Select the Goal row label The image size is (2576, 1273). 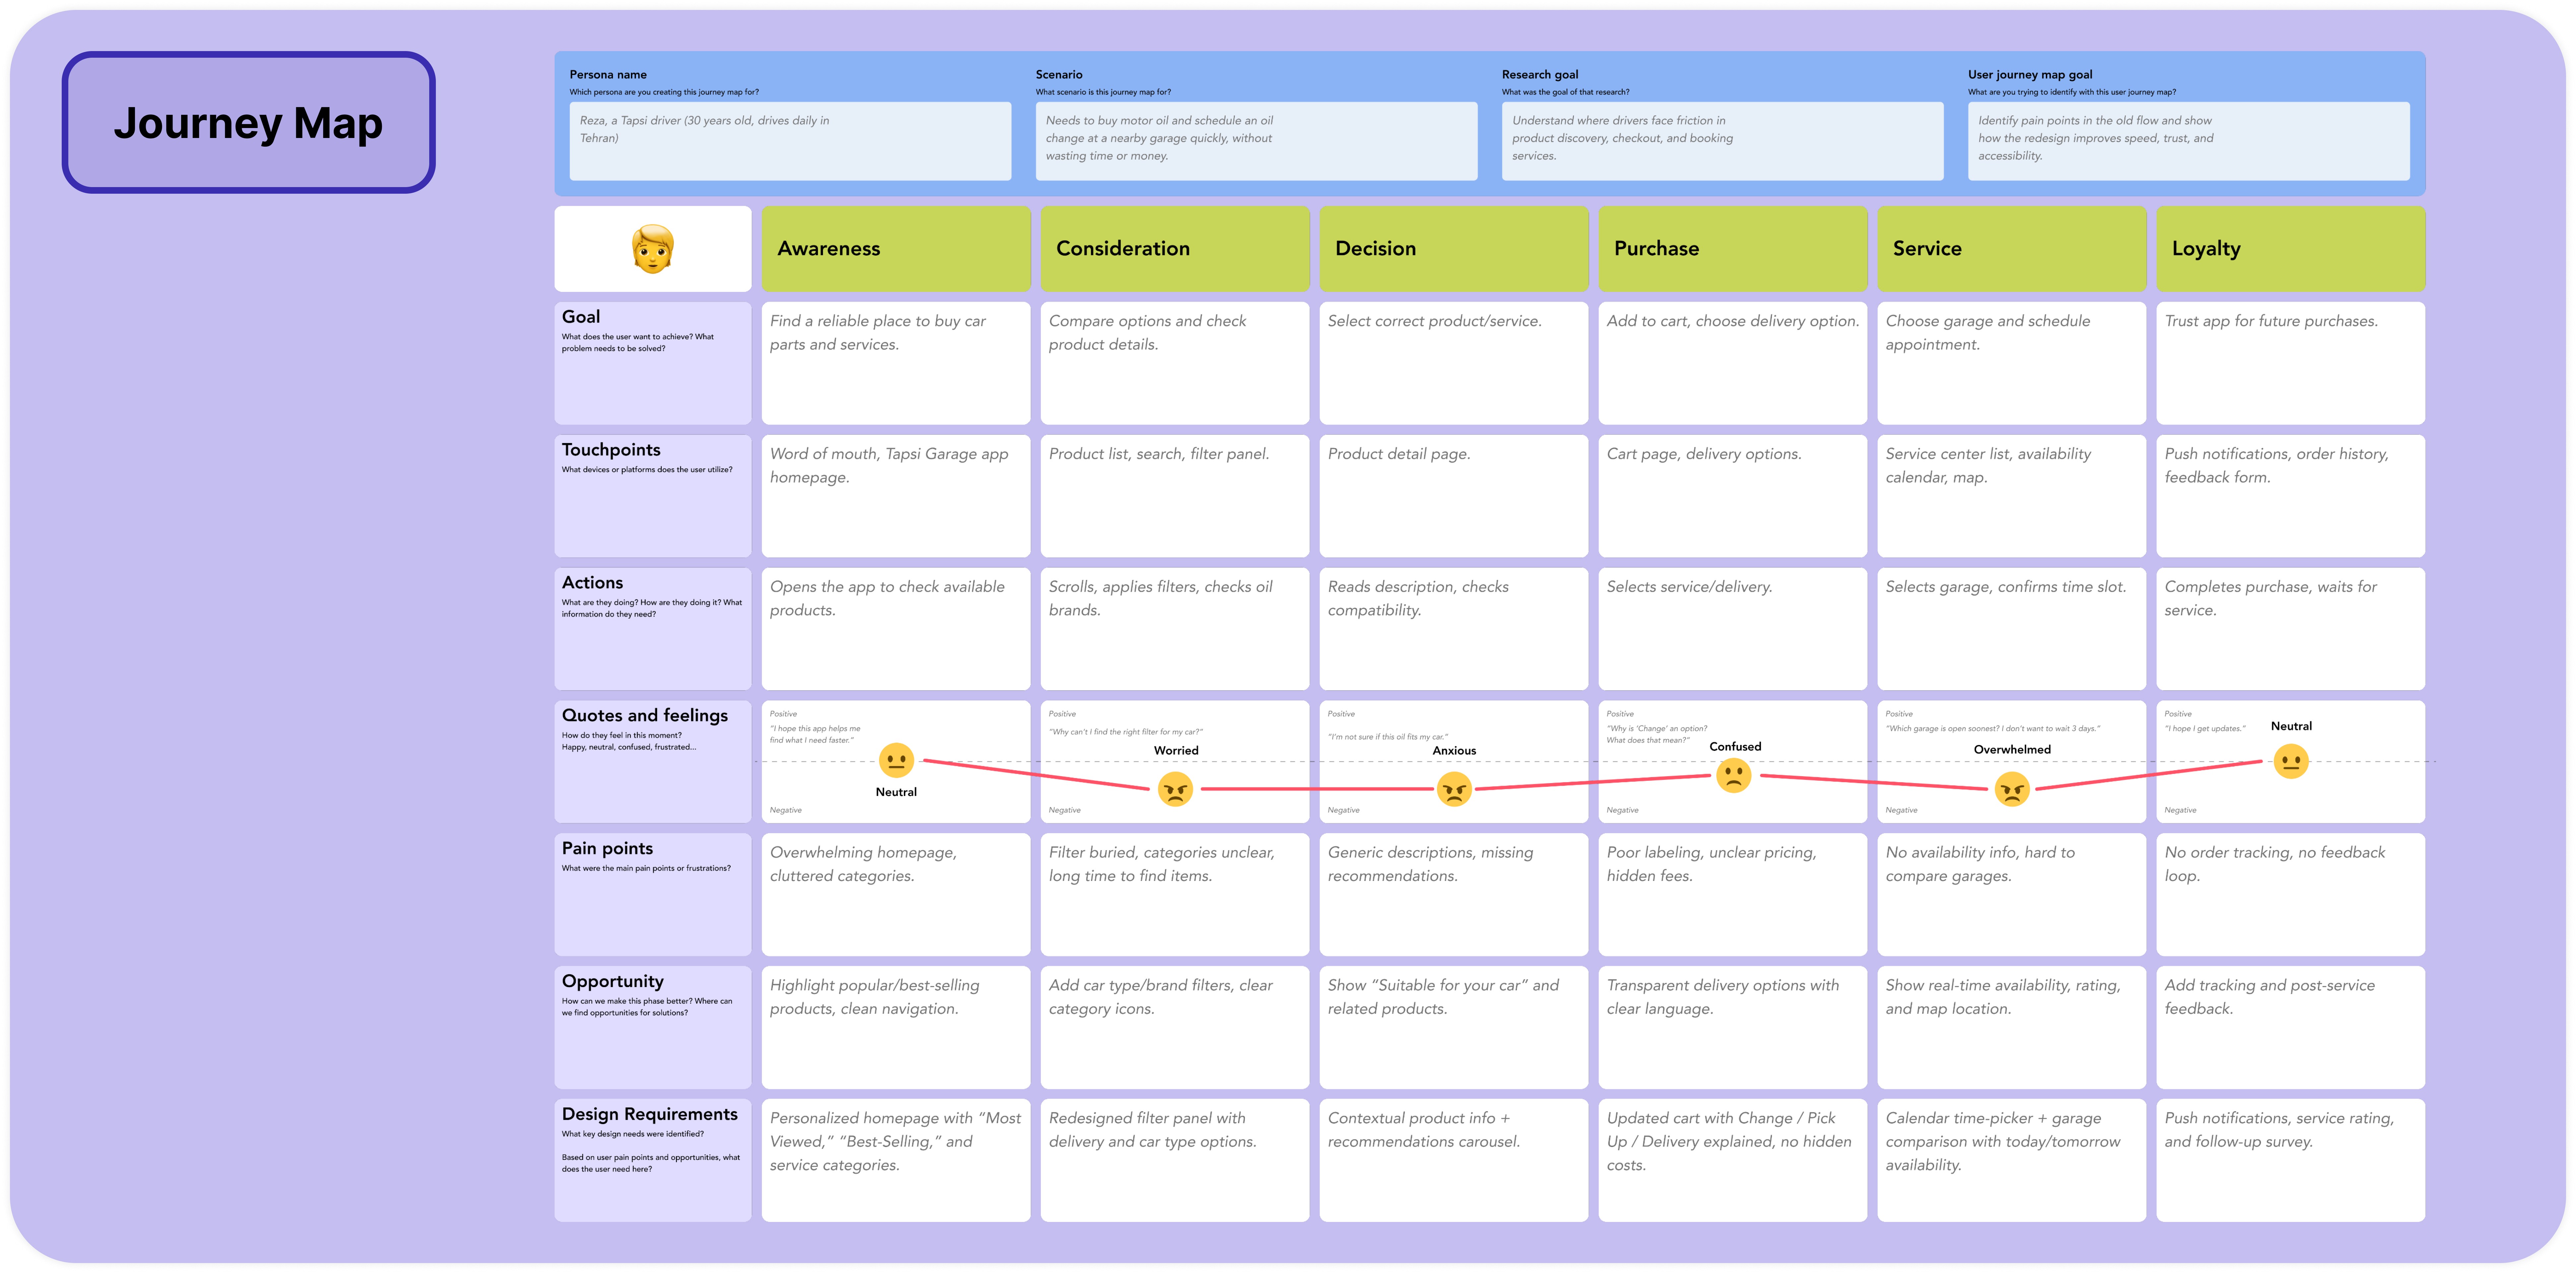pos(653,363)
